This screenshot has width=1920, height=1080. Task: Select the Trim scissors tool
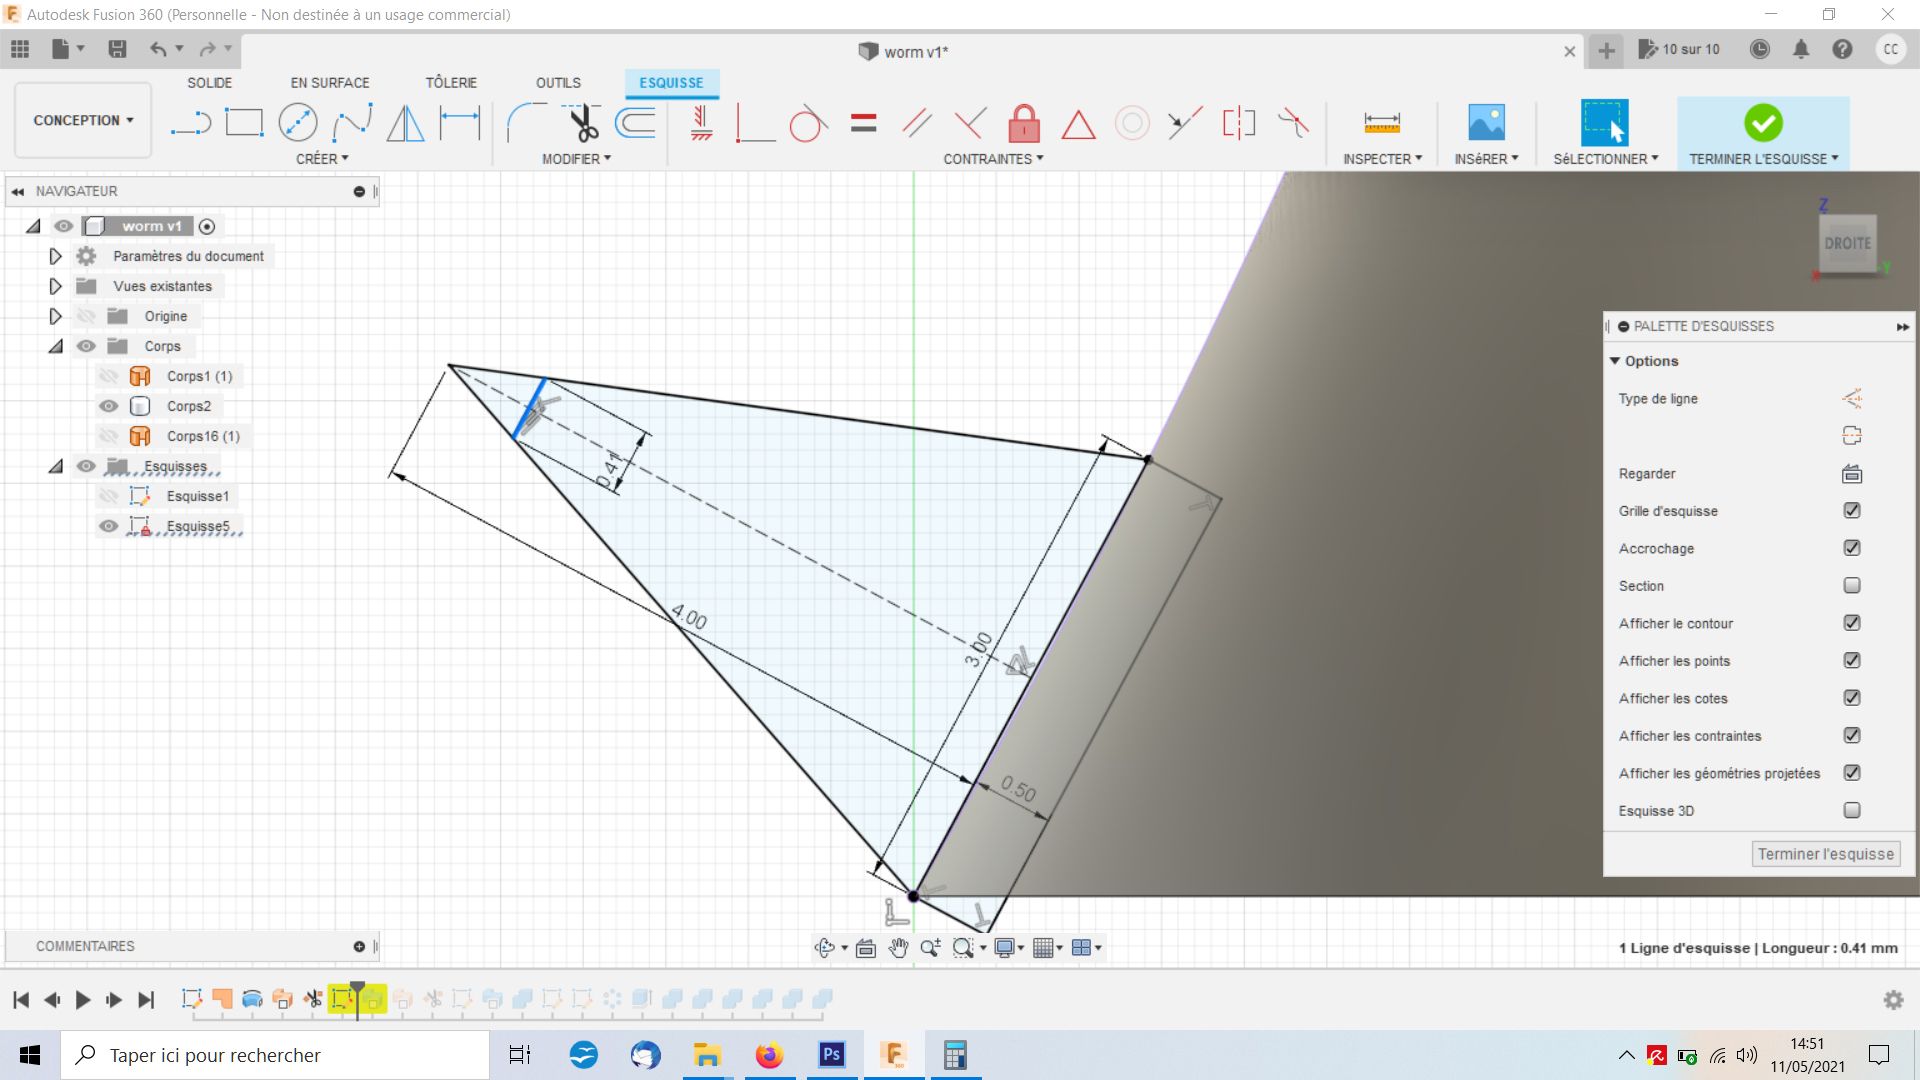tap(583, 124)
